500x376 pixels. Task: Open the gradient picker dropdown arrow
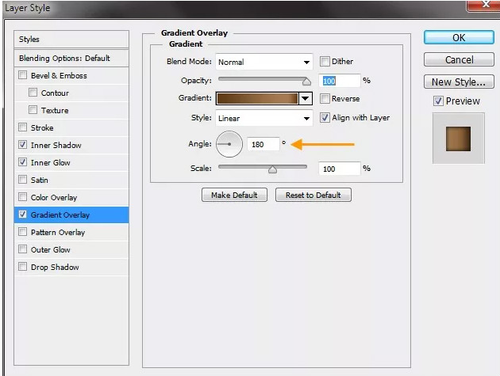click(305, 98)
